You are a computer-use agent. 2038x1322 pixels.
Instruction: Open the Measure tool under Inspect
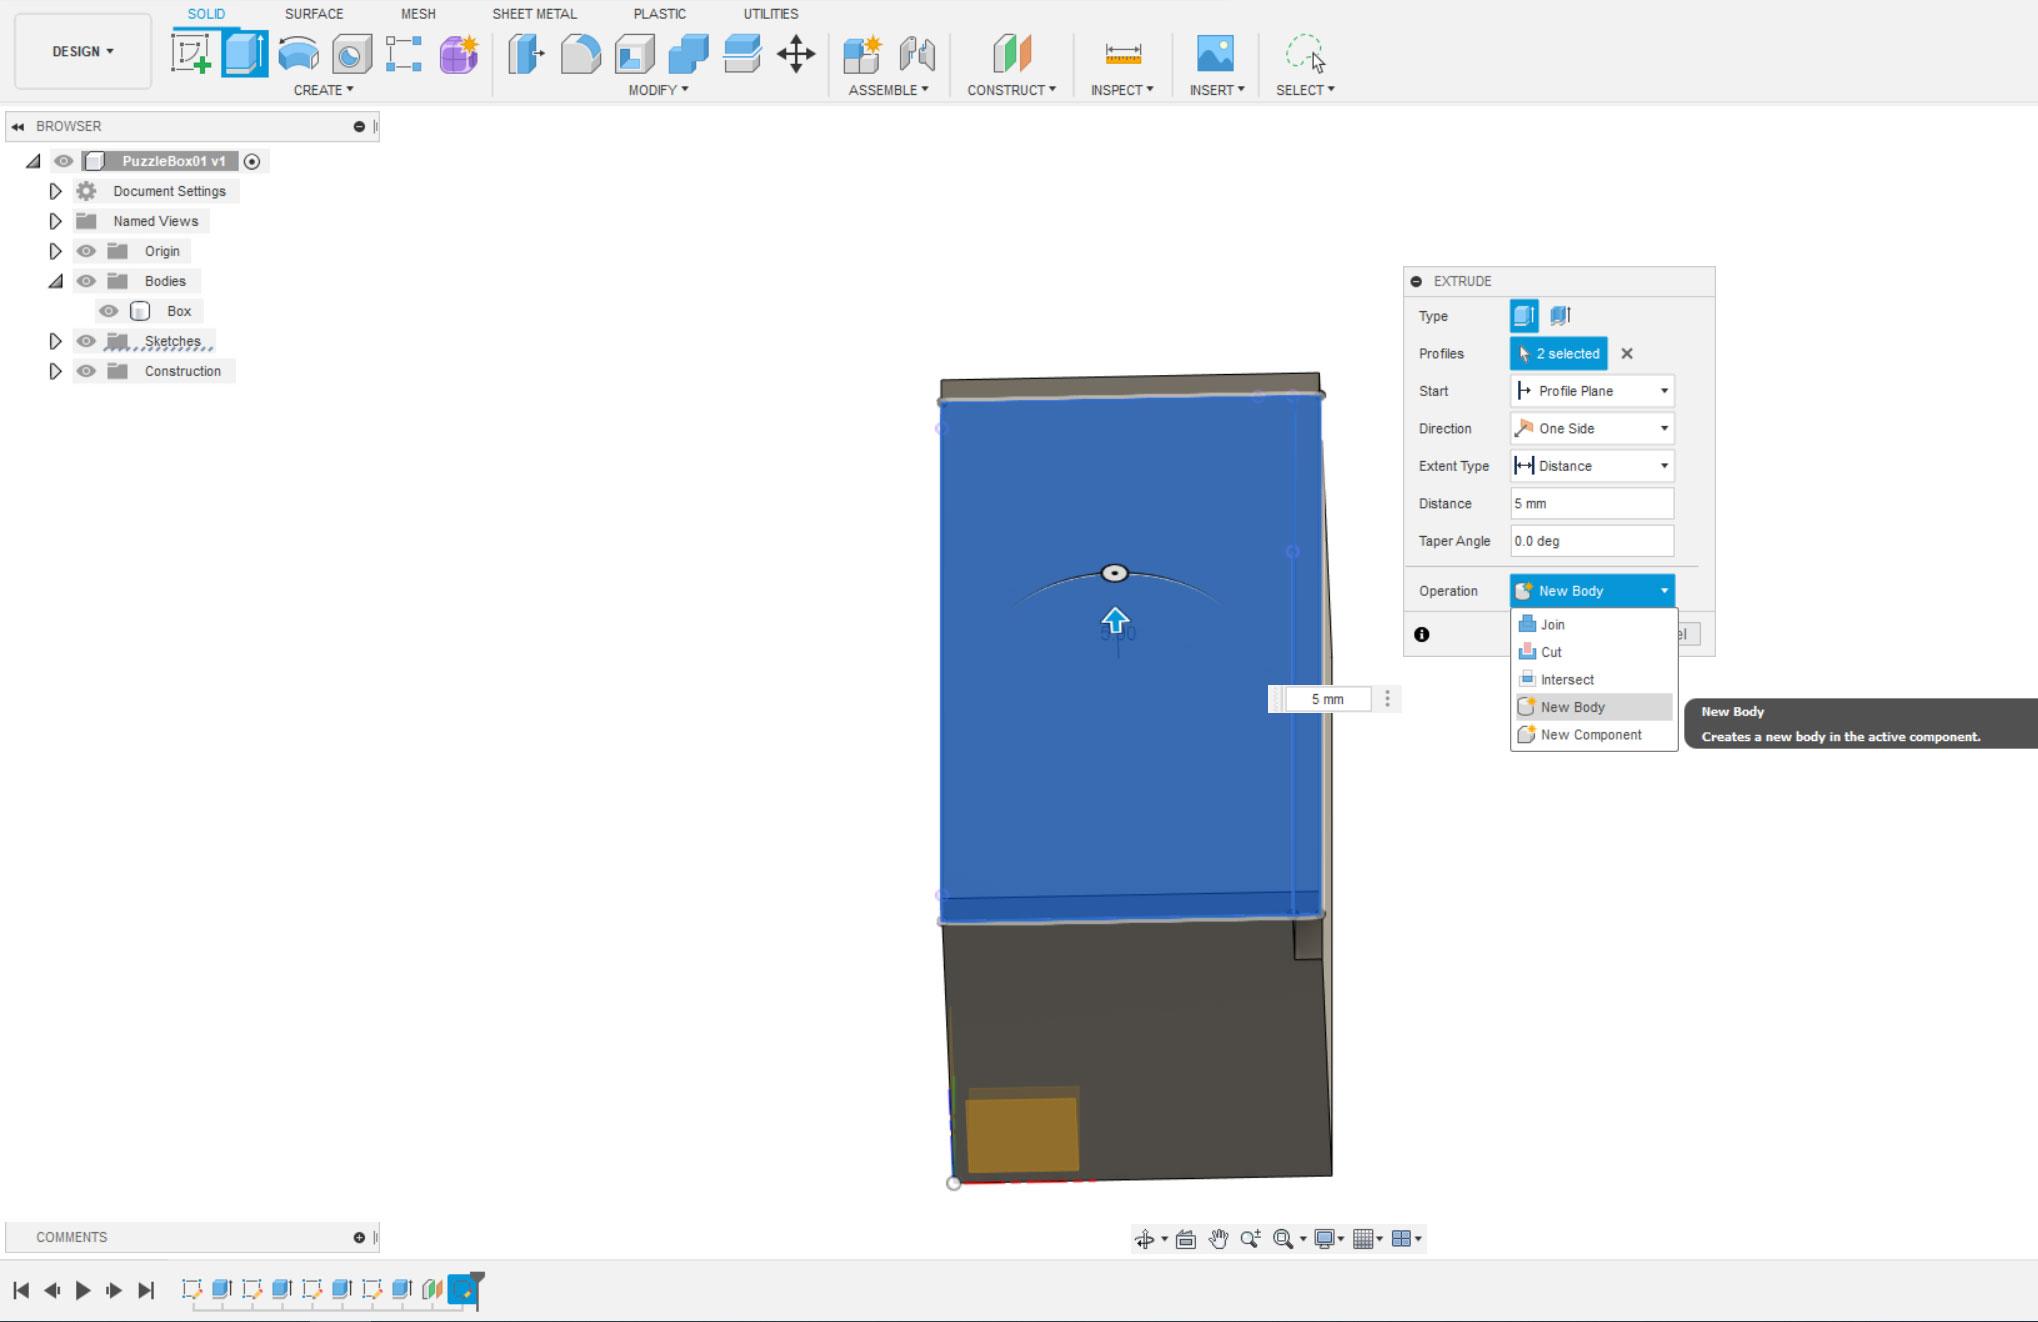point(1123,53)
